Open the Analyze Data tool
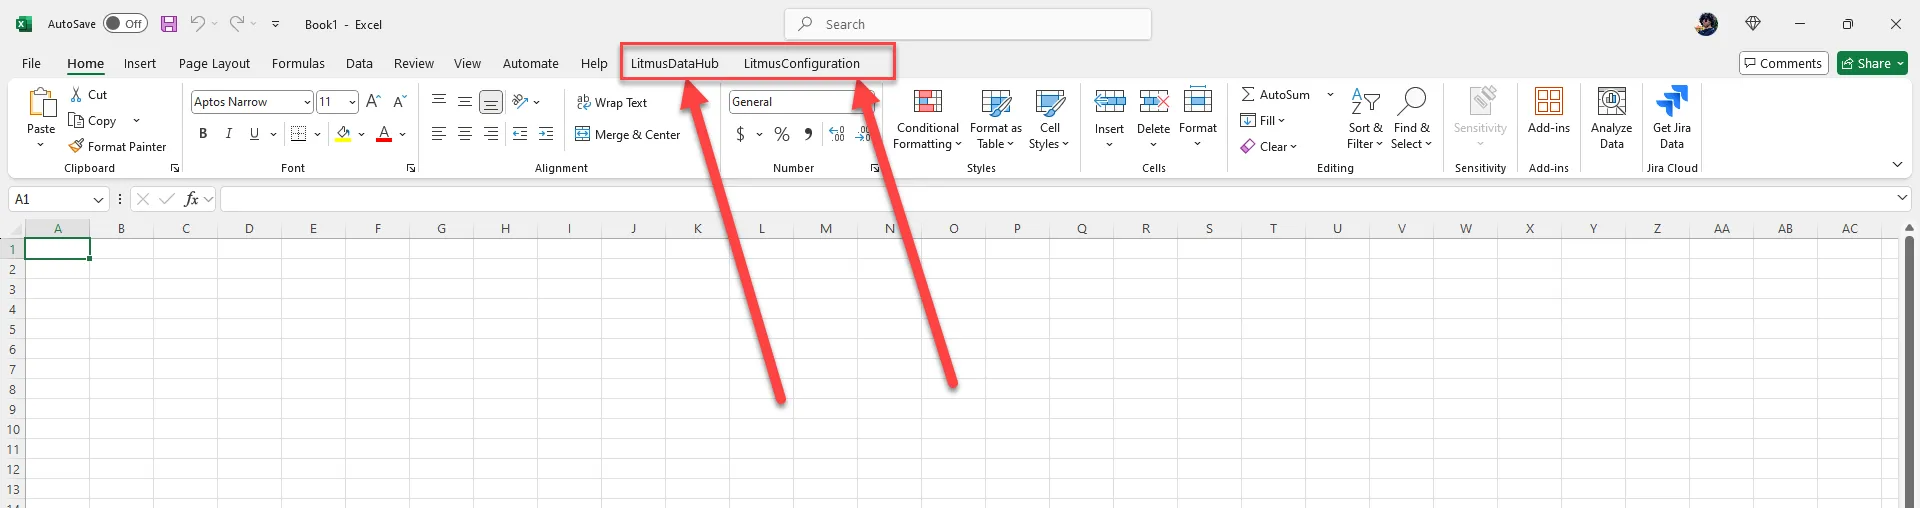Viewport: 1920px width, 508px height. (1611, 118)
